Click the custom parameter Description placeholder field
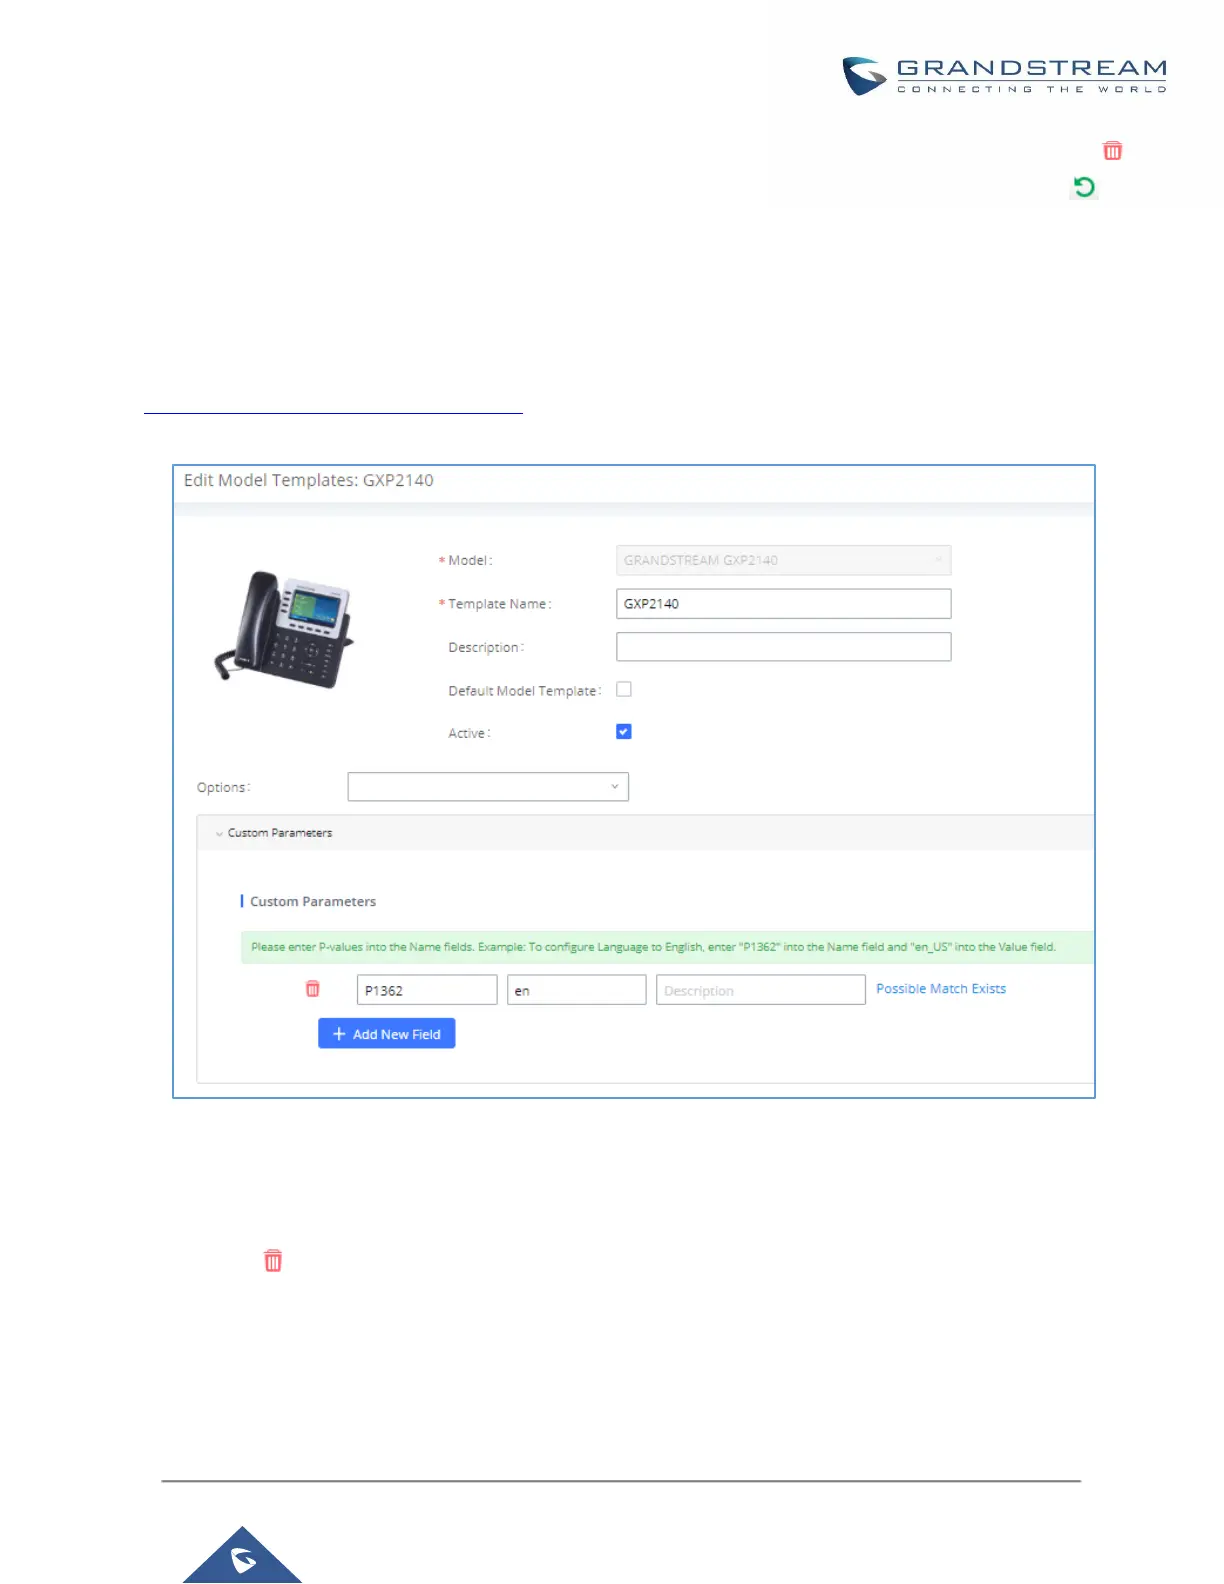 pos(760,990)
